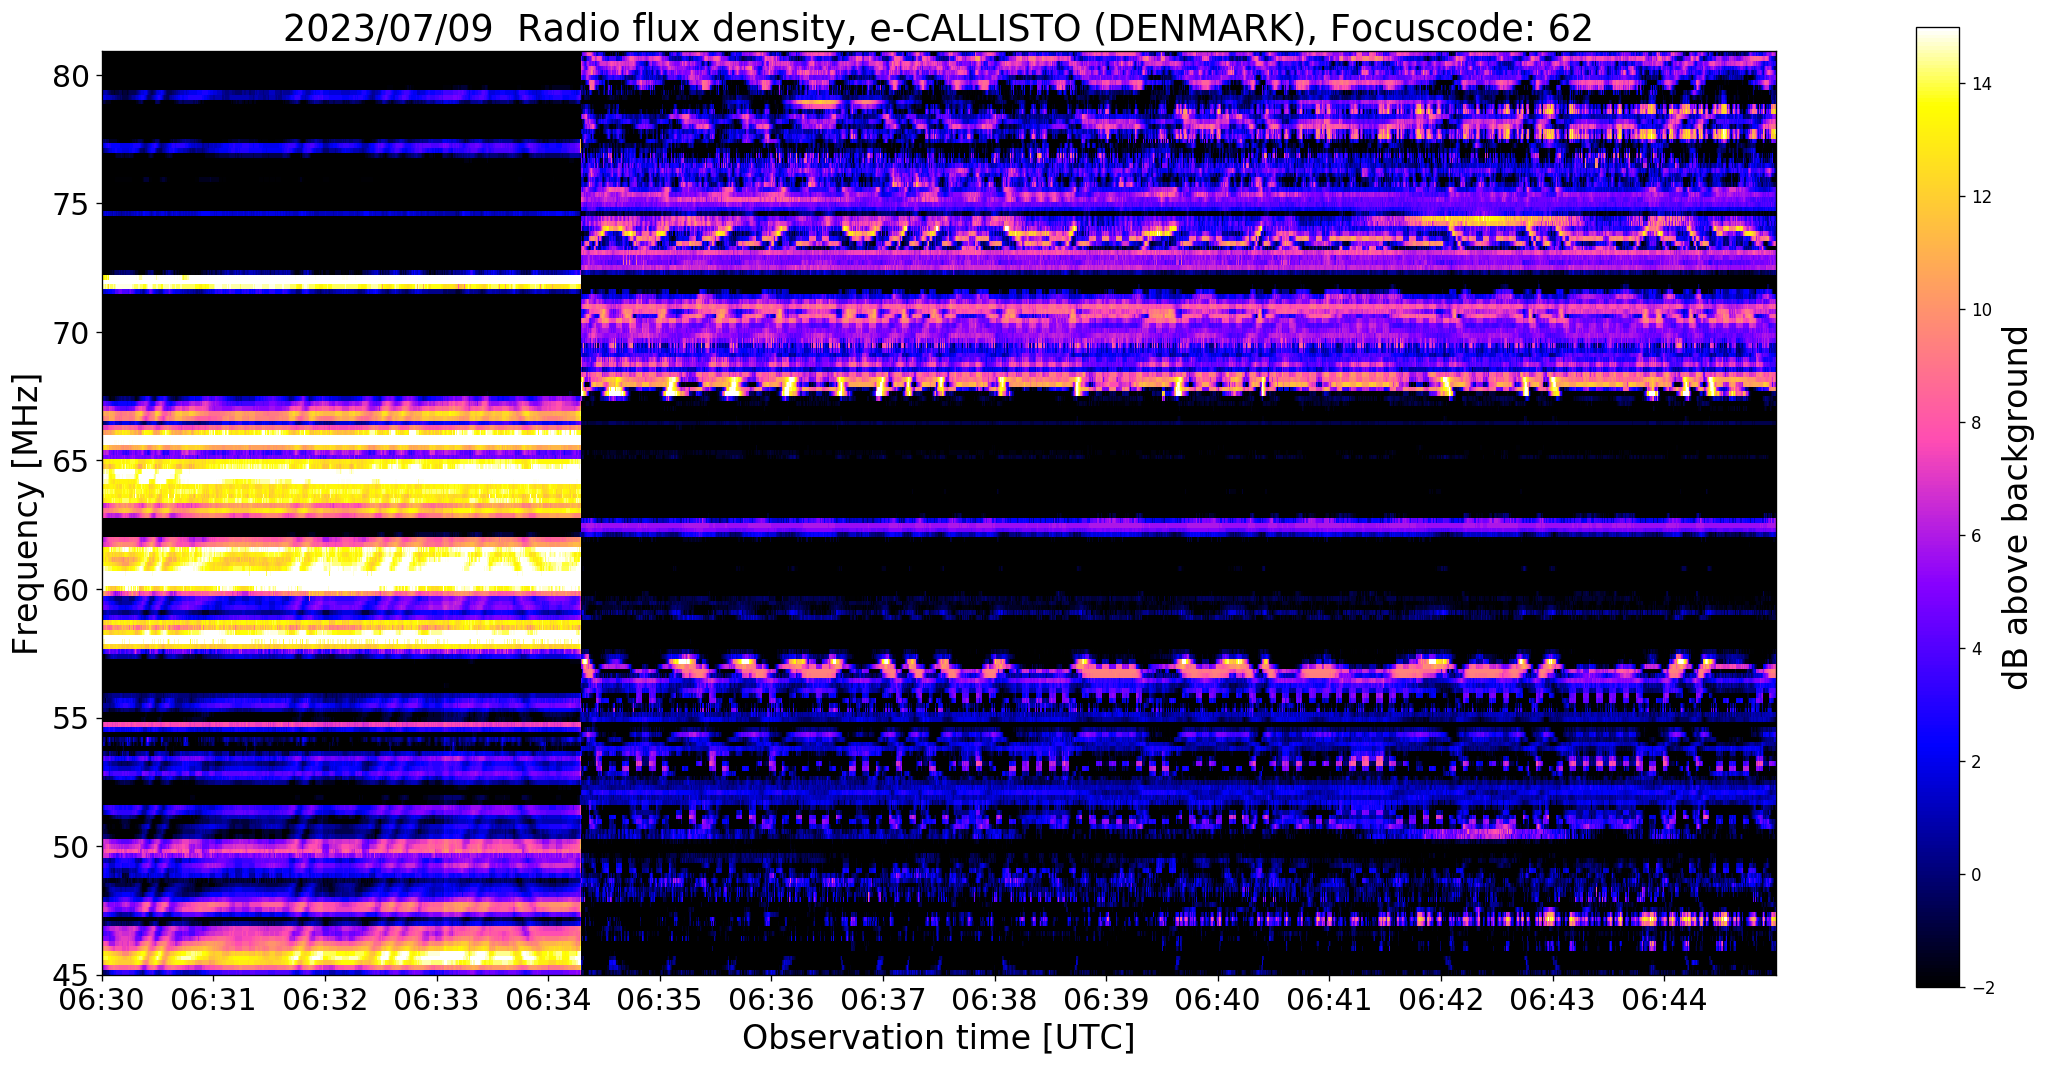Click the 'Observation time [UTC]' x-axis label
2047x1067 pixels.
(x=938, y=1038)
